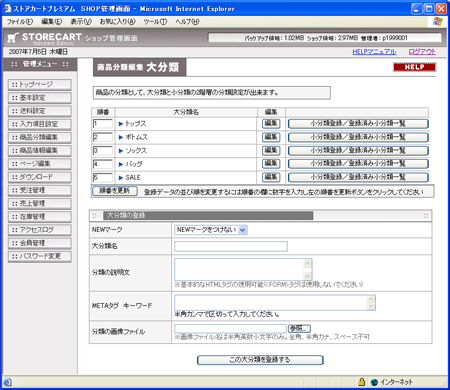Click the トップス category name

tap(135, 124)
